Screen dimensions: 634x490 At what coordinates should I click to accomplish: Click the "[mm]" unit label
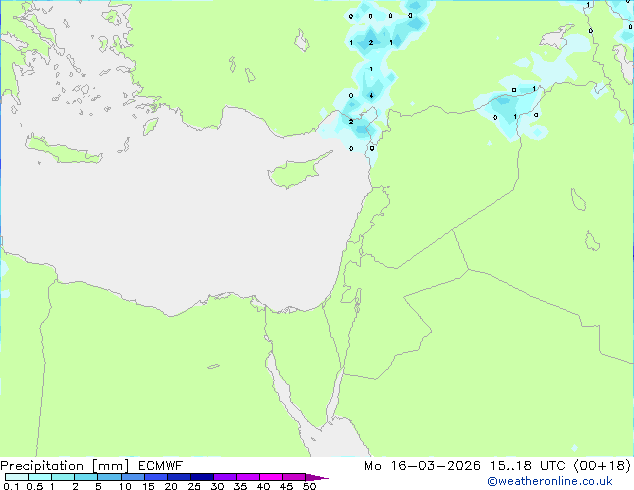point(110,466)
